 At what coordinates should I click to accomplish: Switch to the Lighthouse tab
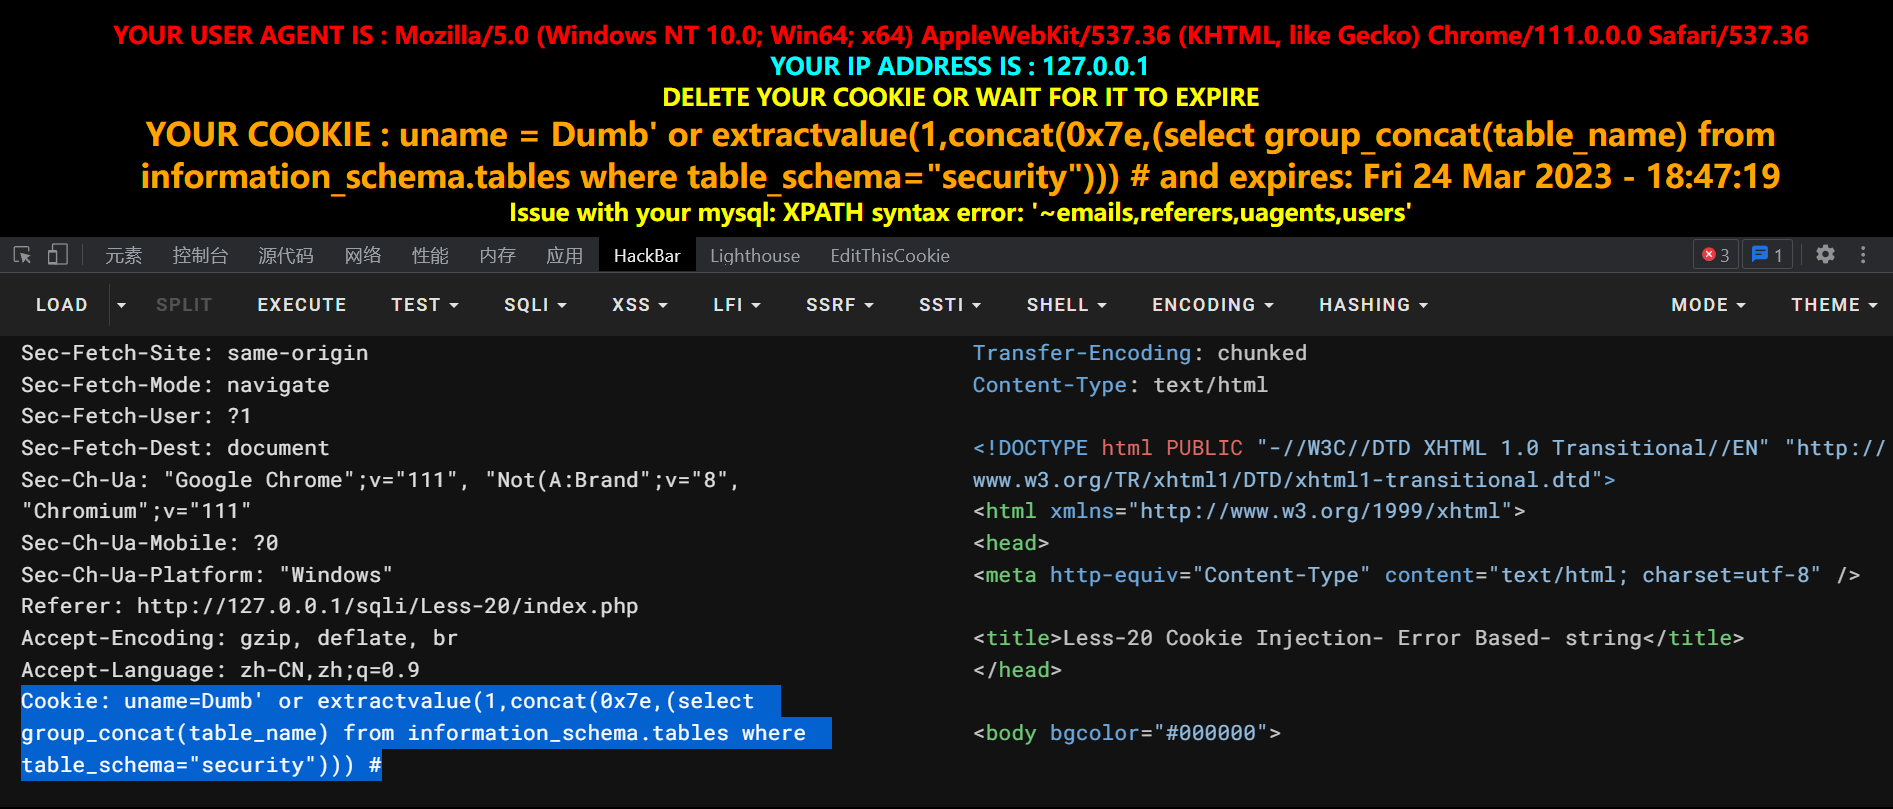click(x=755, y=256)
